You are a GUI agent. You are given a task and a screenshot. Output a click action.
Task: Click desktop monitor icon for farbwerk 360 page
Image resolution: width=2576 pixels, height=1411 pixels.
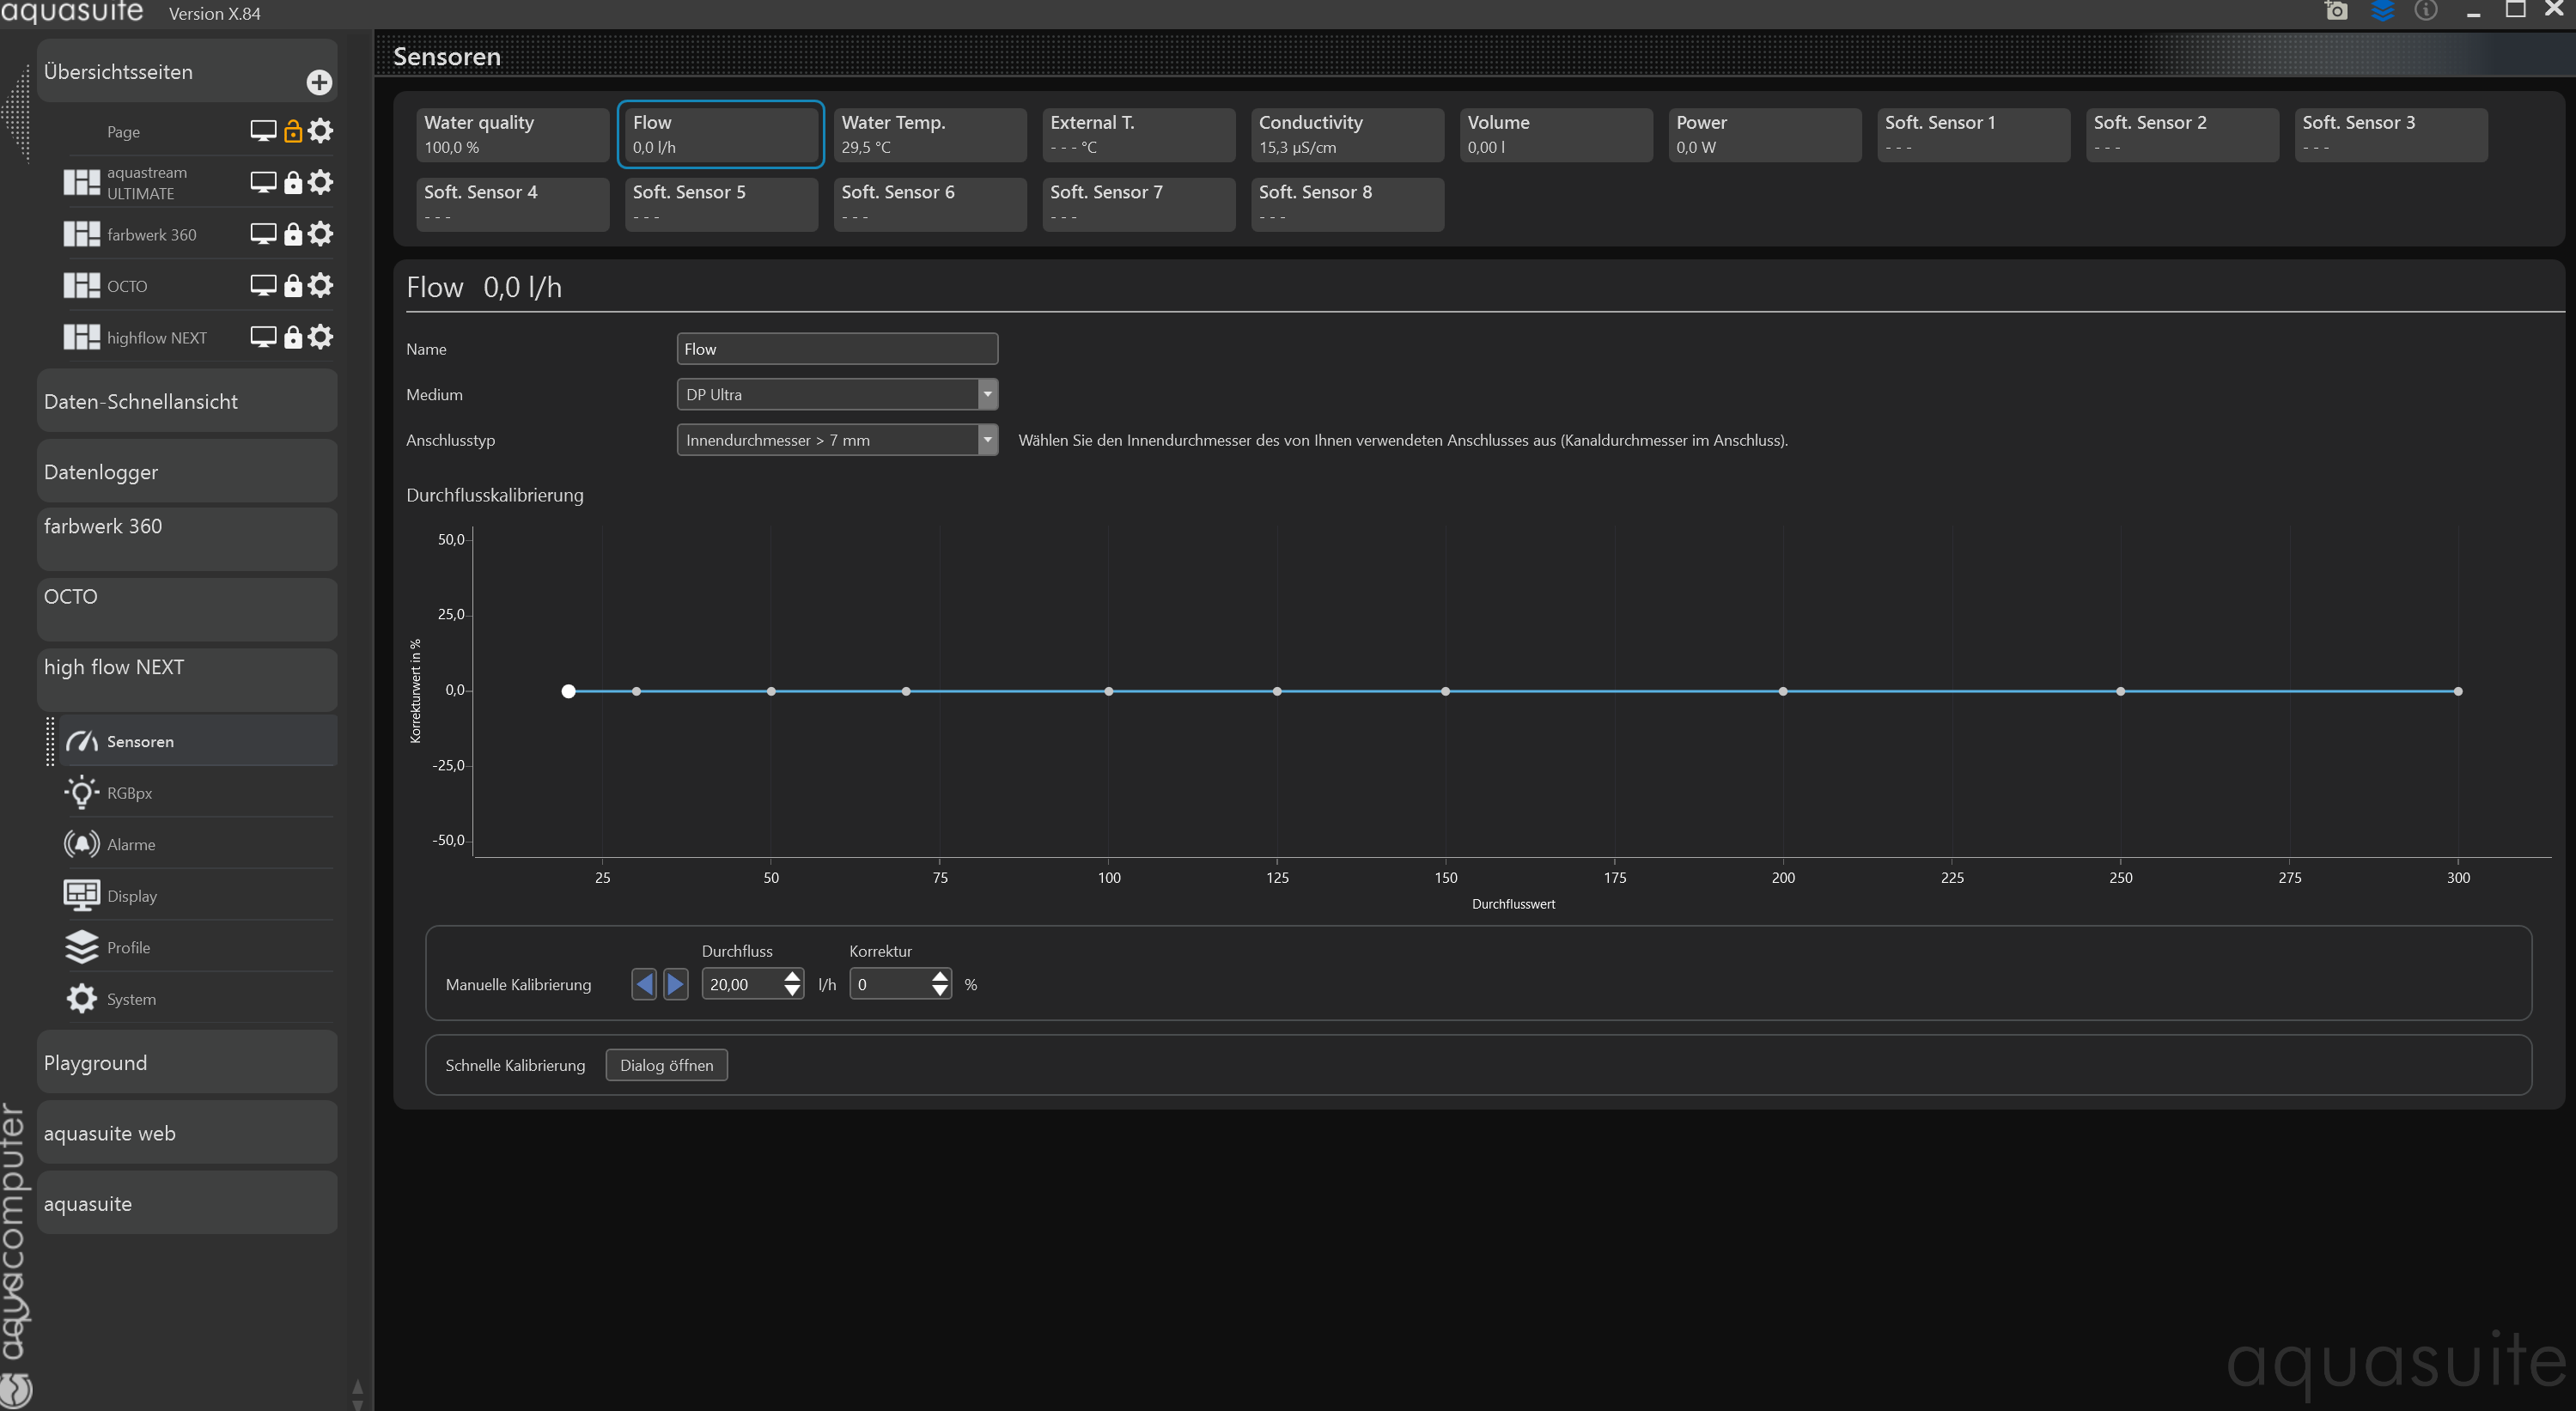point(263,234)
